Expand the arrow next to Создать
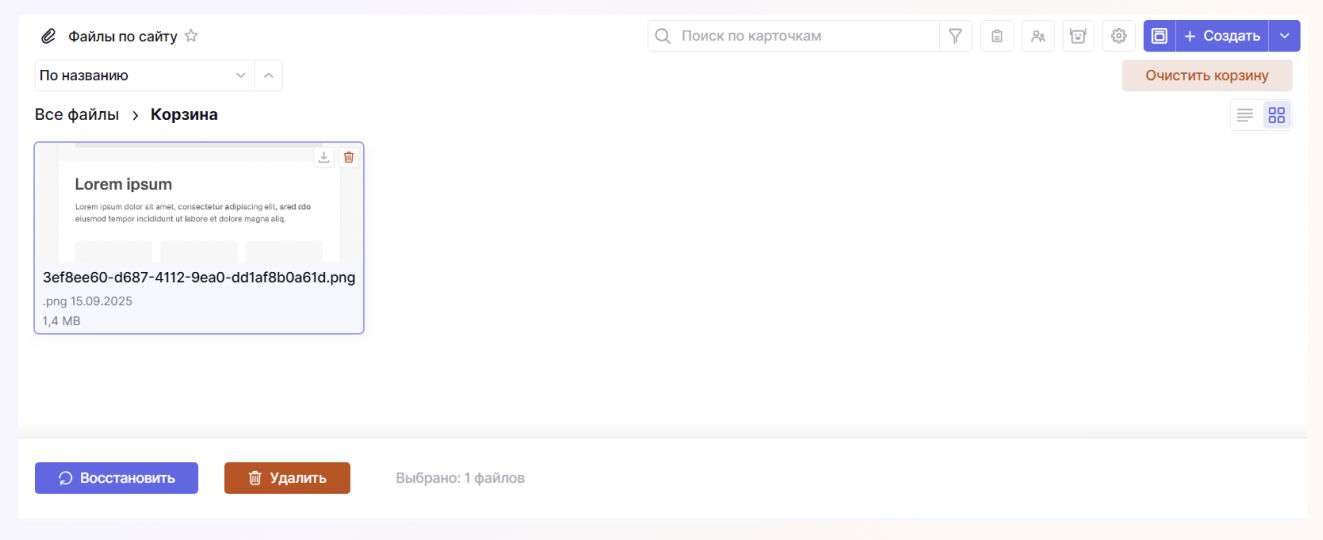The image size is (1323, 540). point(1284,36)
